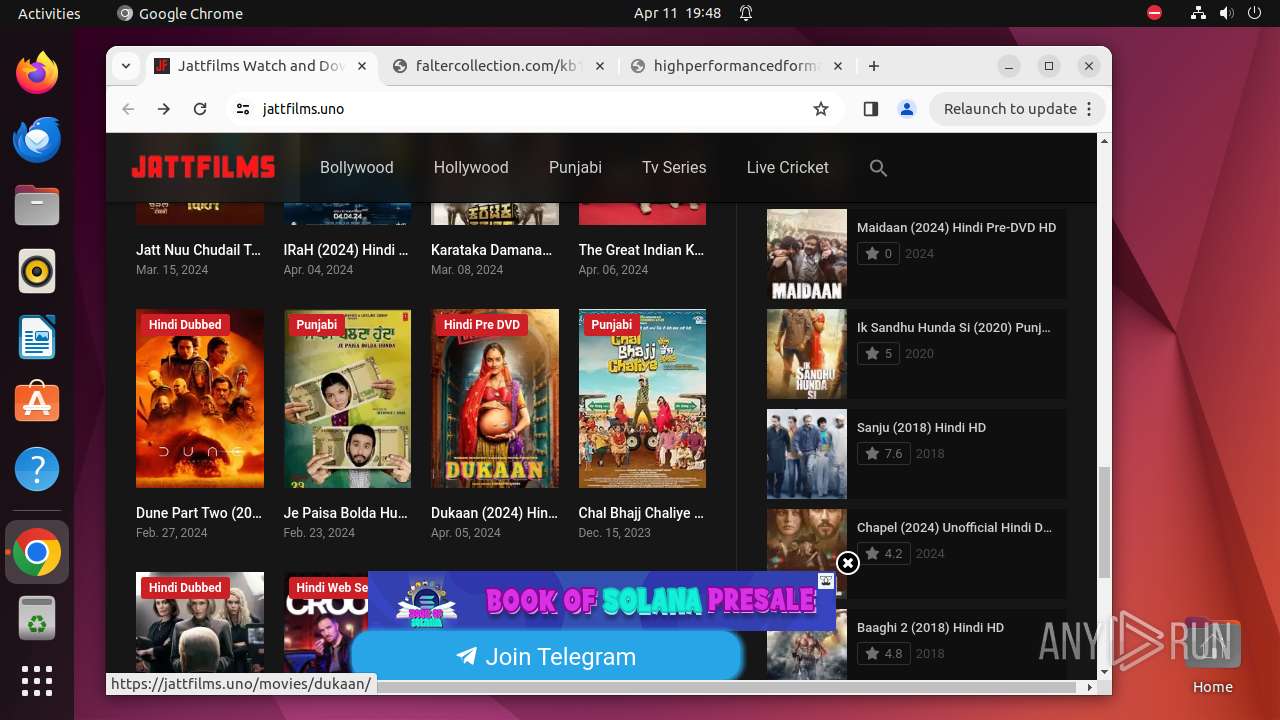Open the Live Cricket menu

pyautogui.click(x=787, y=168)
